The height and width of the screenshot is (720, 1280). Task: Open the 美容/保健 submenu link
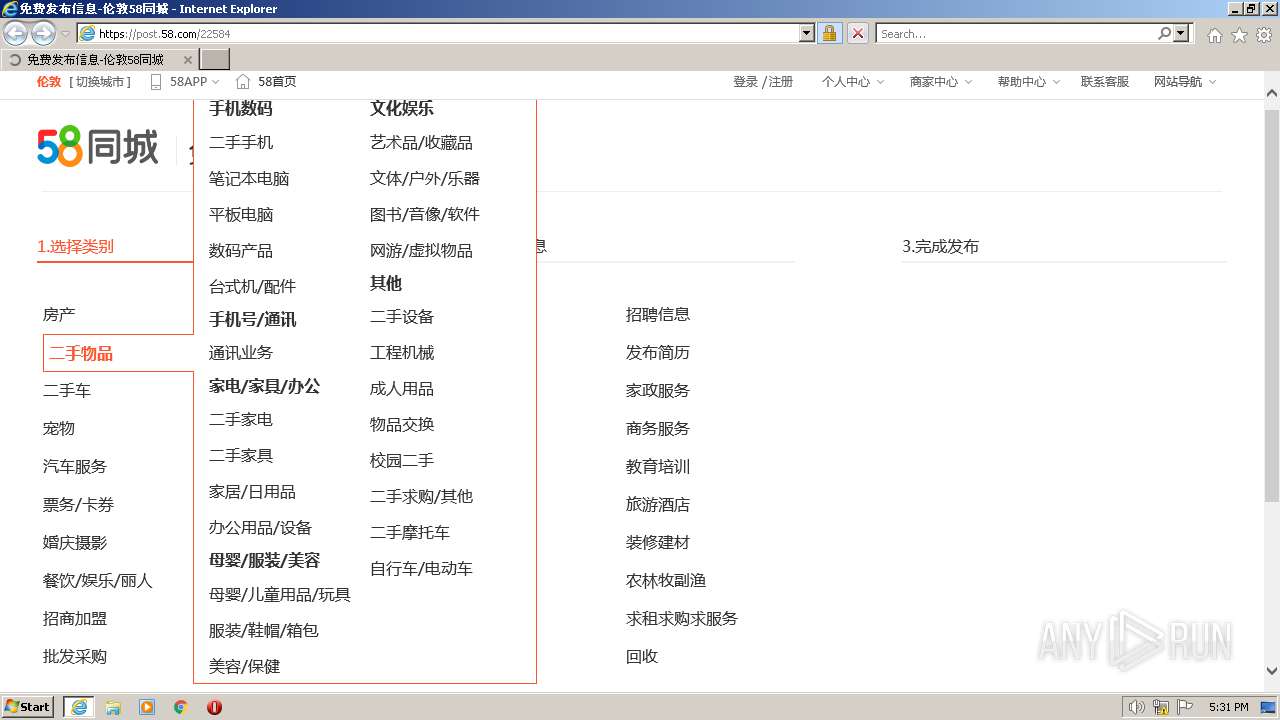[x=245, y=667]
